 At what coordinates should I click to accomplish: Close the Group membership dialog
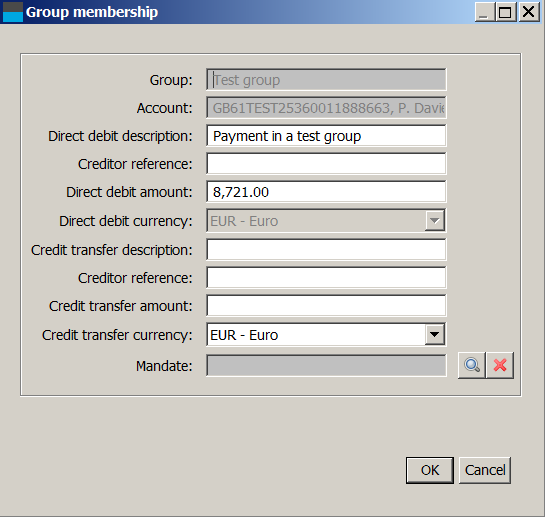(529, 12)
